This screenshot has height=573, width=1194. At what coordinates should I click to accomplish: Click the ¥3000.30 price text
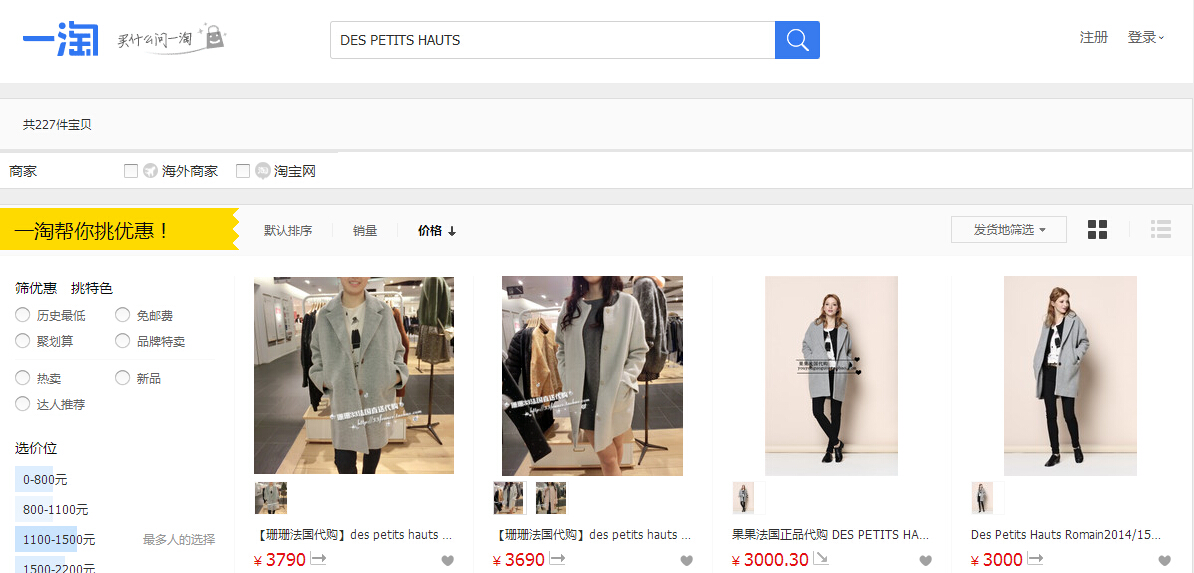click(770, 560)
